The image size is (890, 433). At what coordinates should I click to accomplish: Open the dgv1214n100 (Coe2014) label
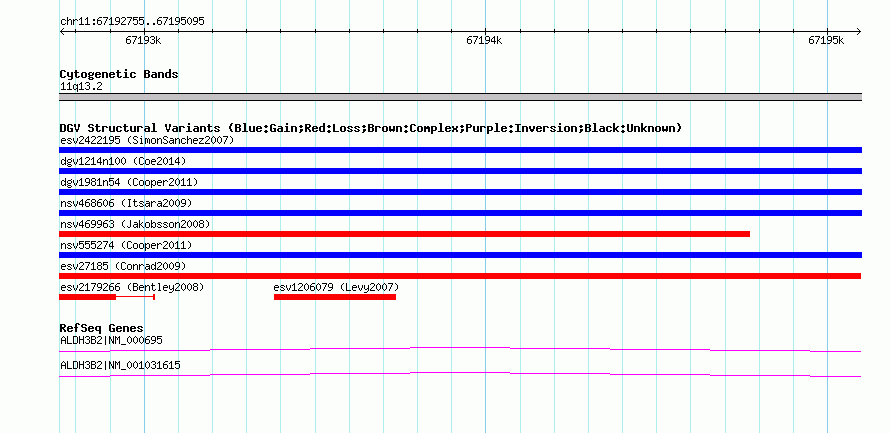point(123,161)
